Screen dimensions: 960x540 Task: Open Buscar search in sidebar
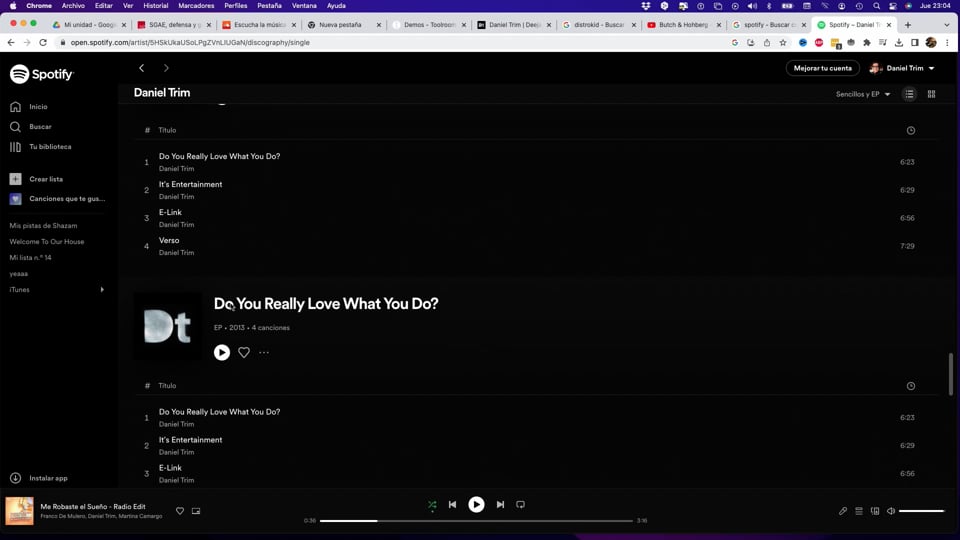coord(31,127)
